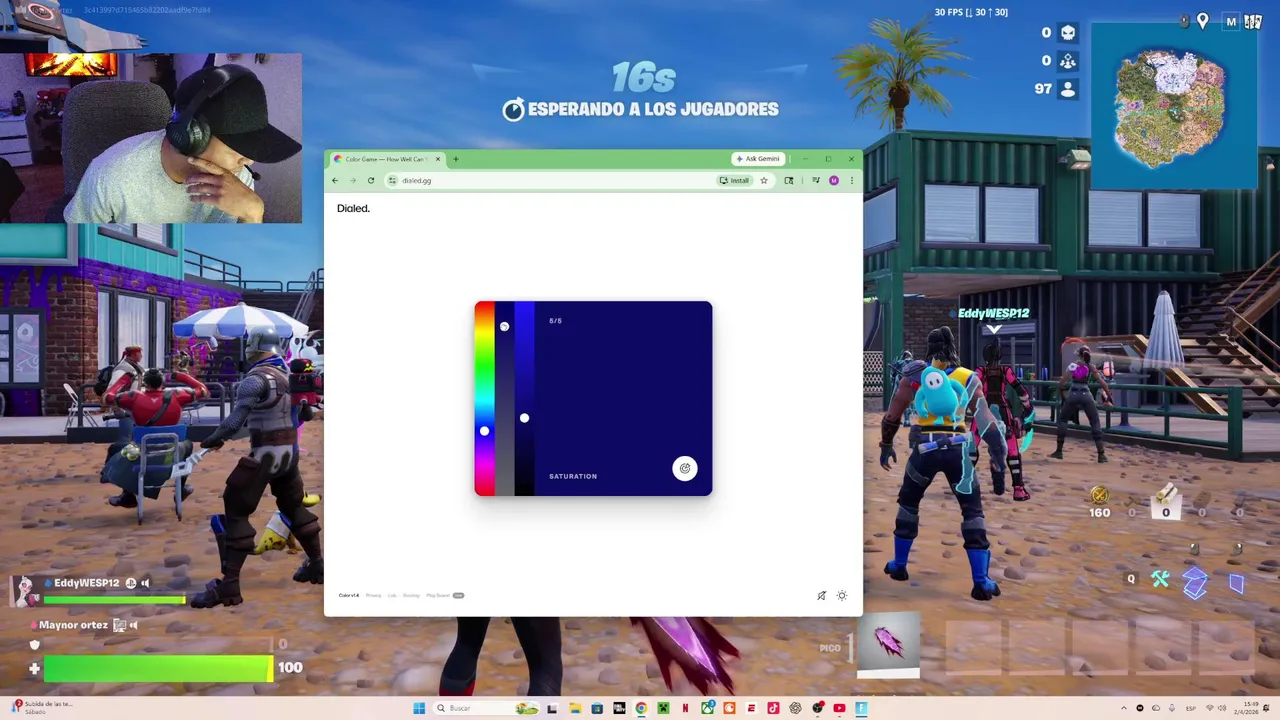Click the Ask Gemini button in Chrome

(x=757, y=158)
